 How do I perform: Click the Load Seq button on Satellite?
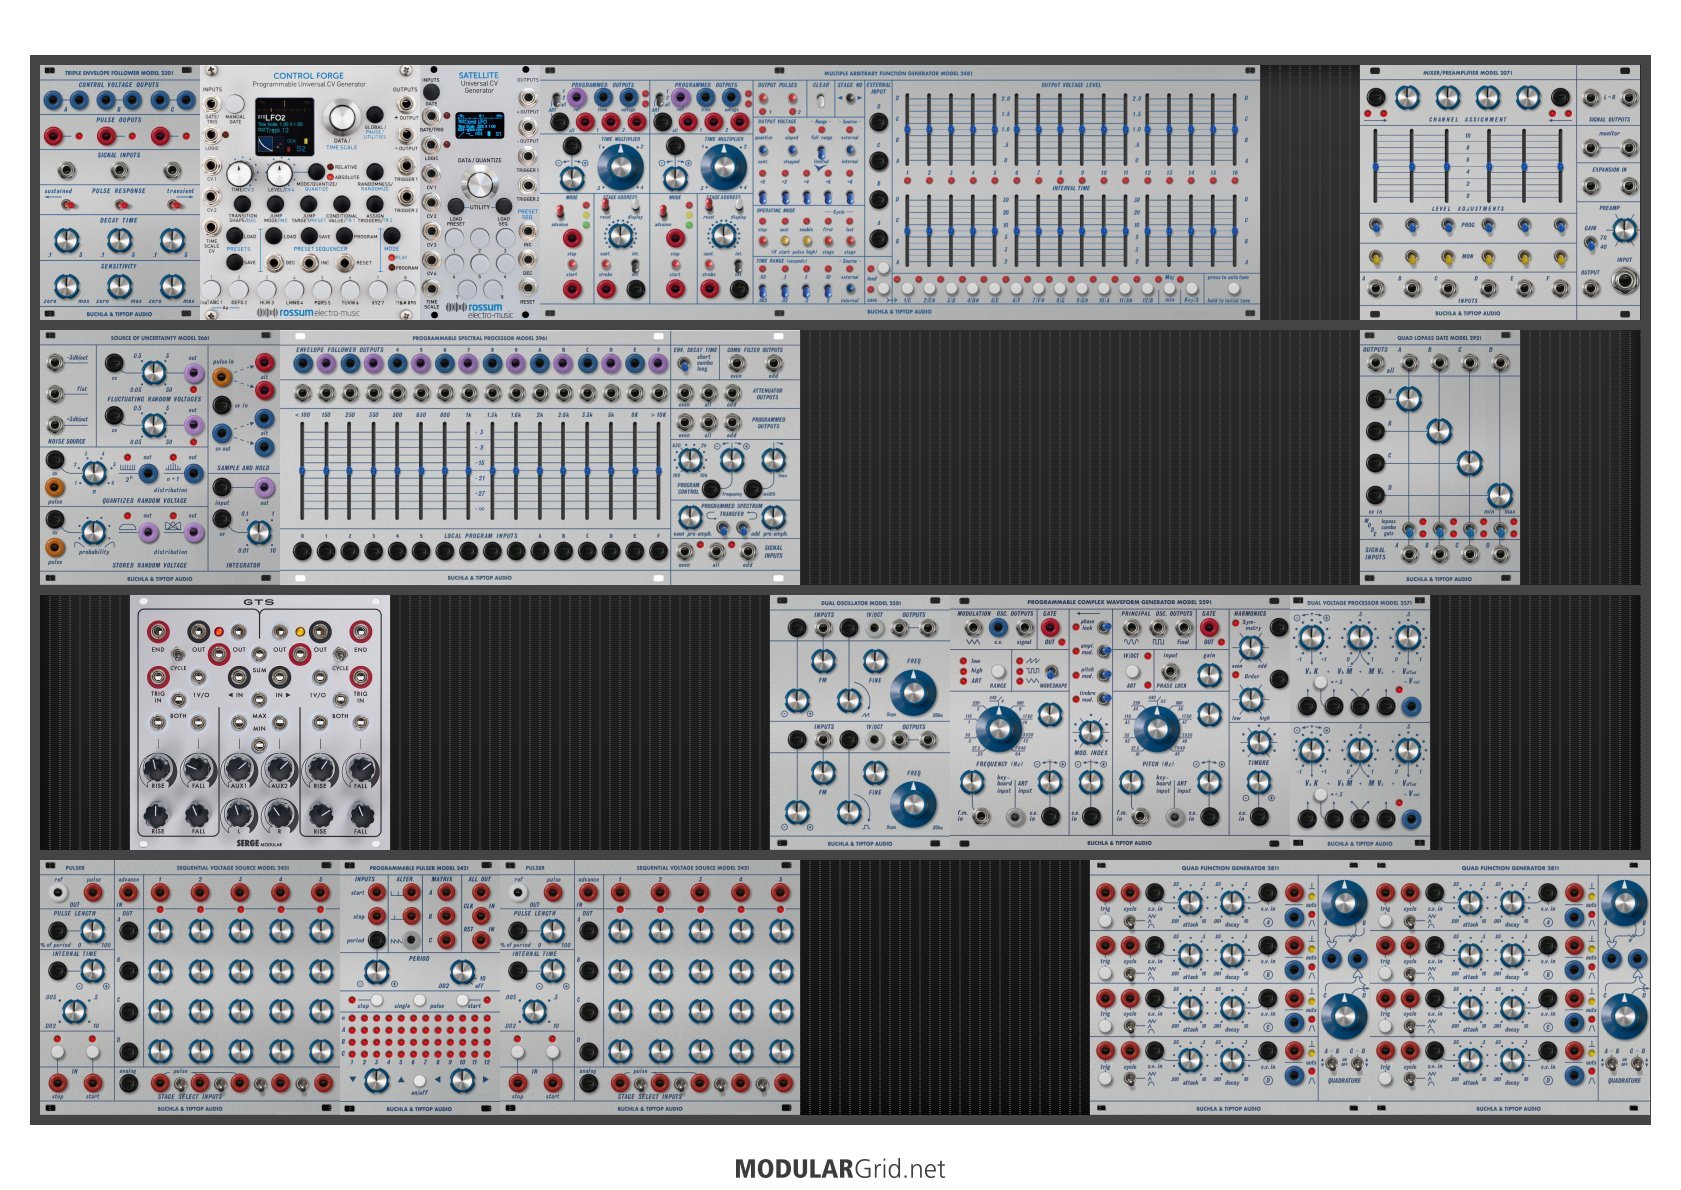pos(504,206)
